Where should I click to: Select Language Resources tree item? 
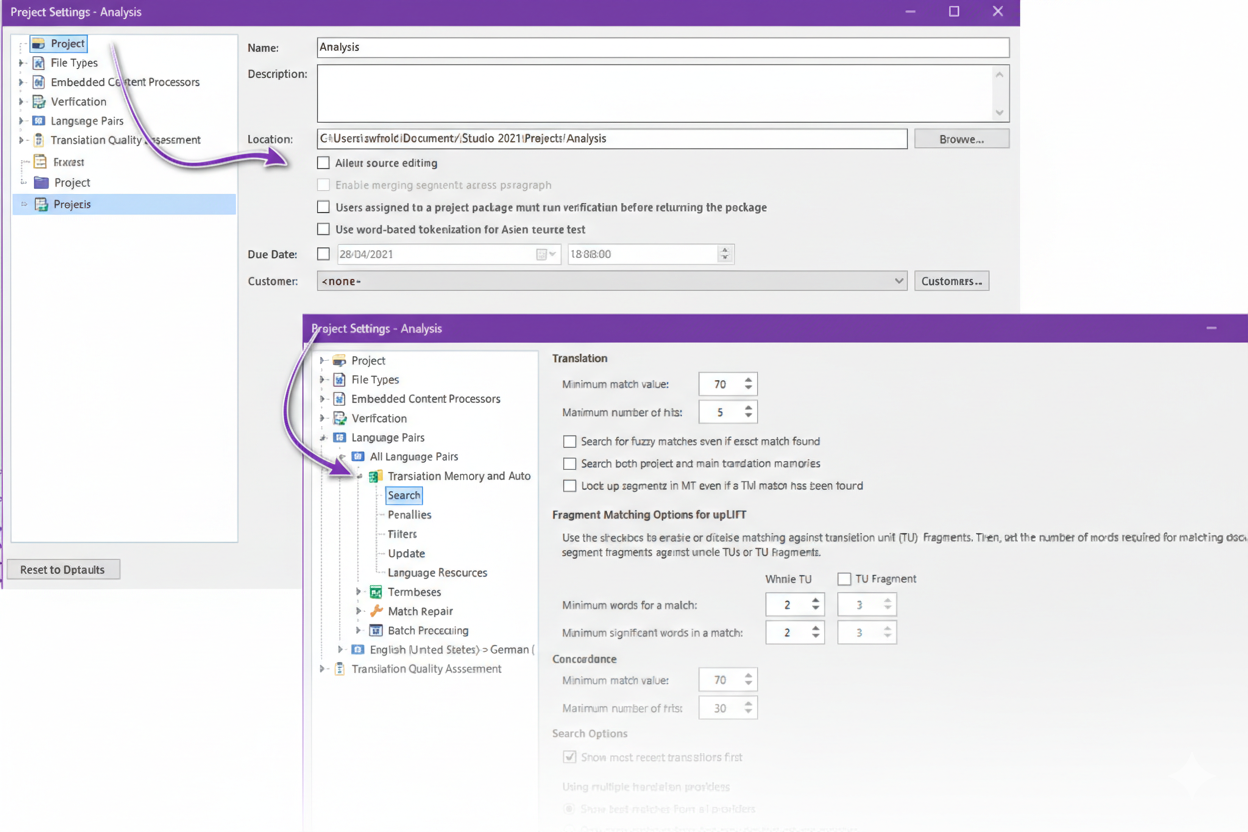[x=437, y=573]
